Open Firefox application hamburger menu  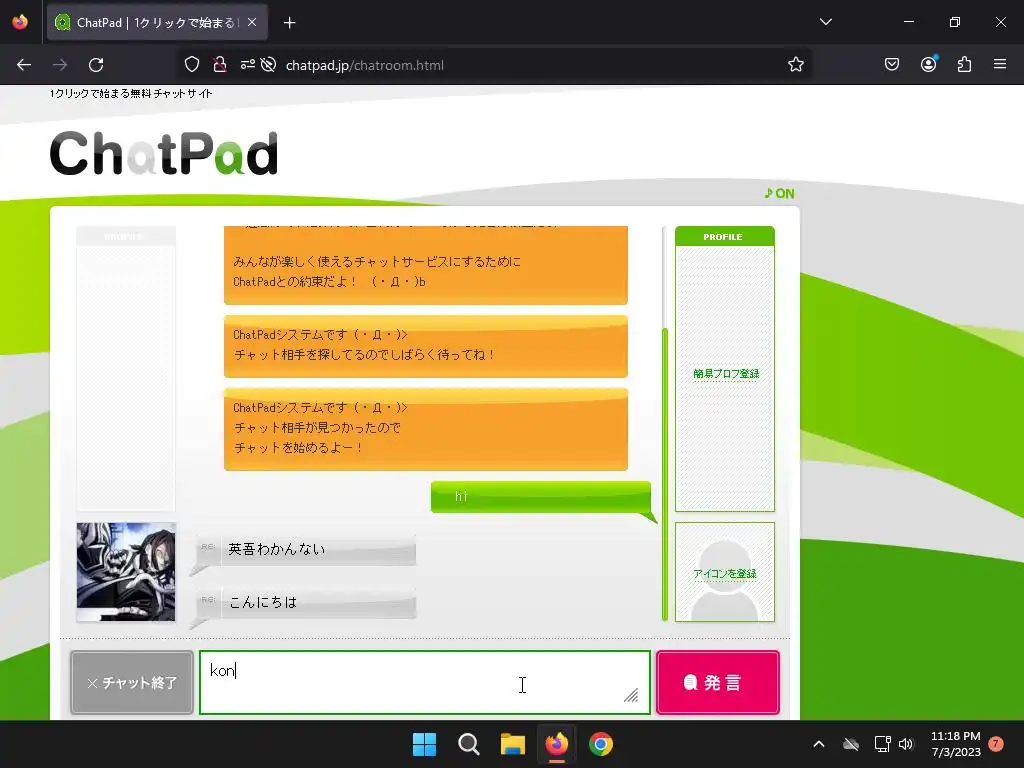click(1000, 64)
